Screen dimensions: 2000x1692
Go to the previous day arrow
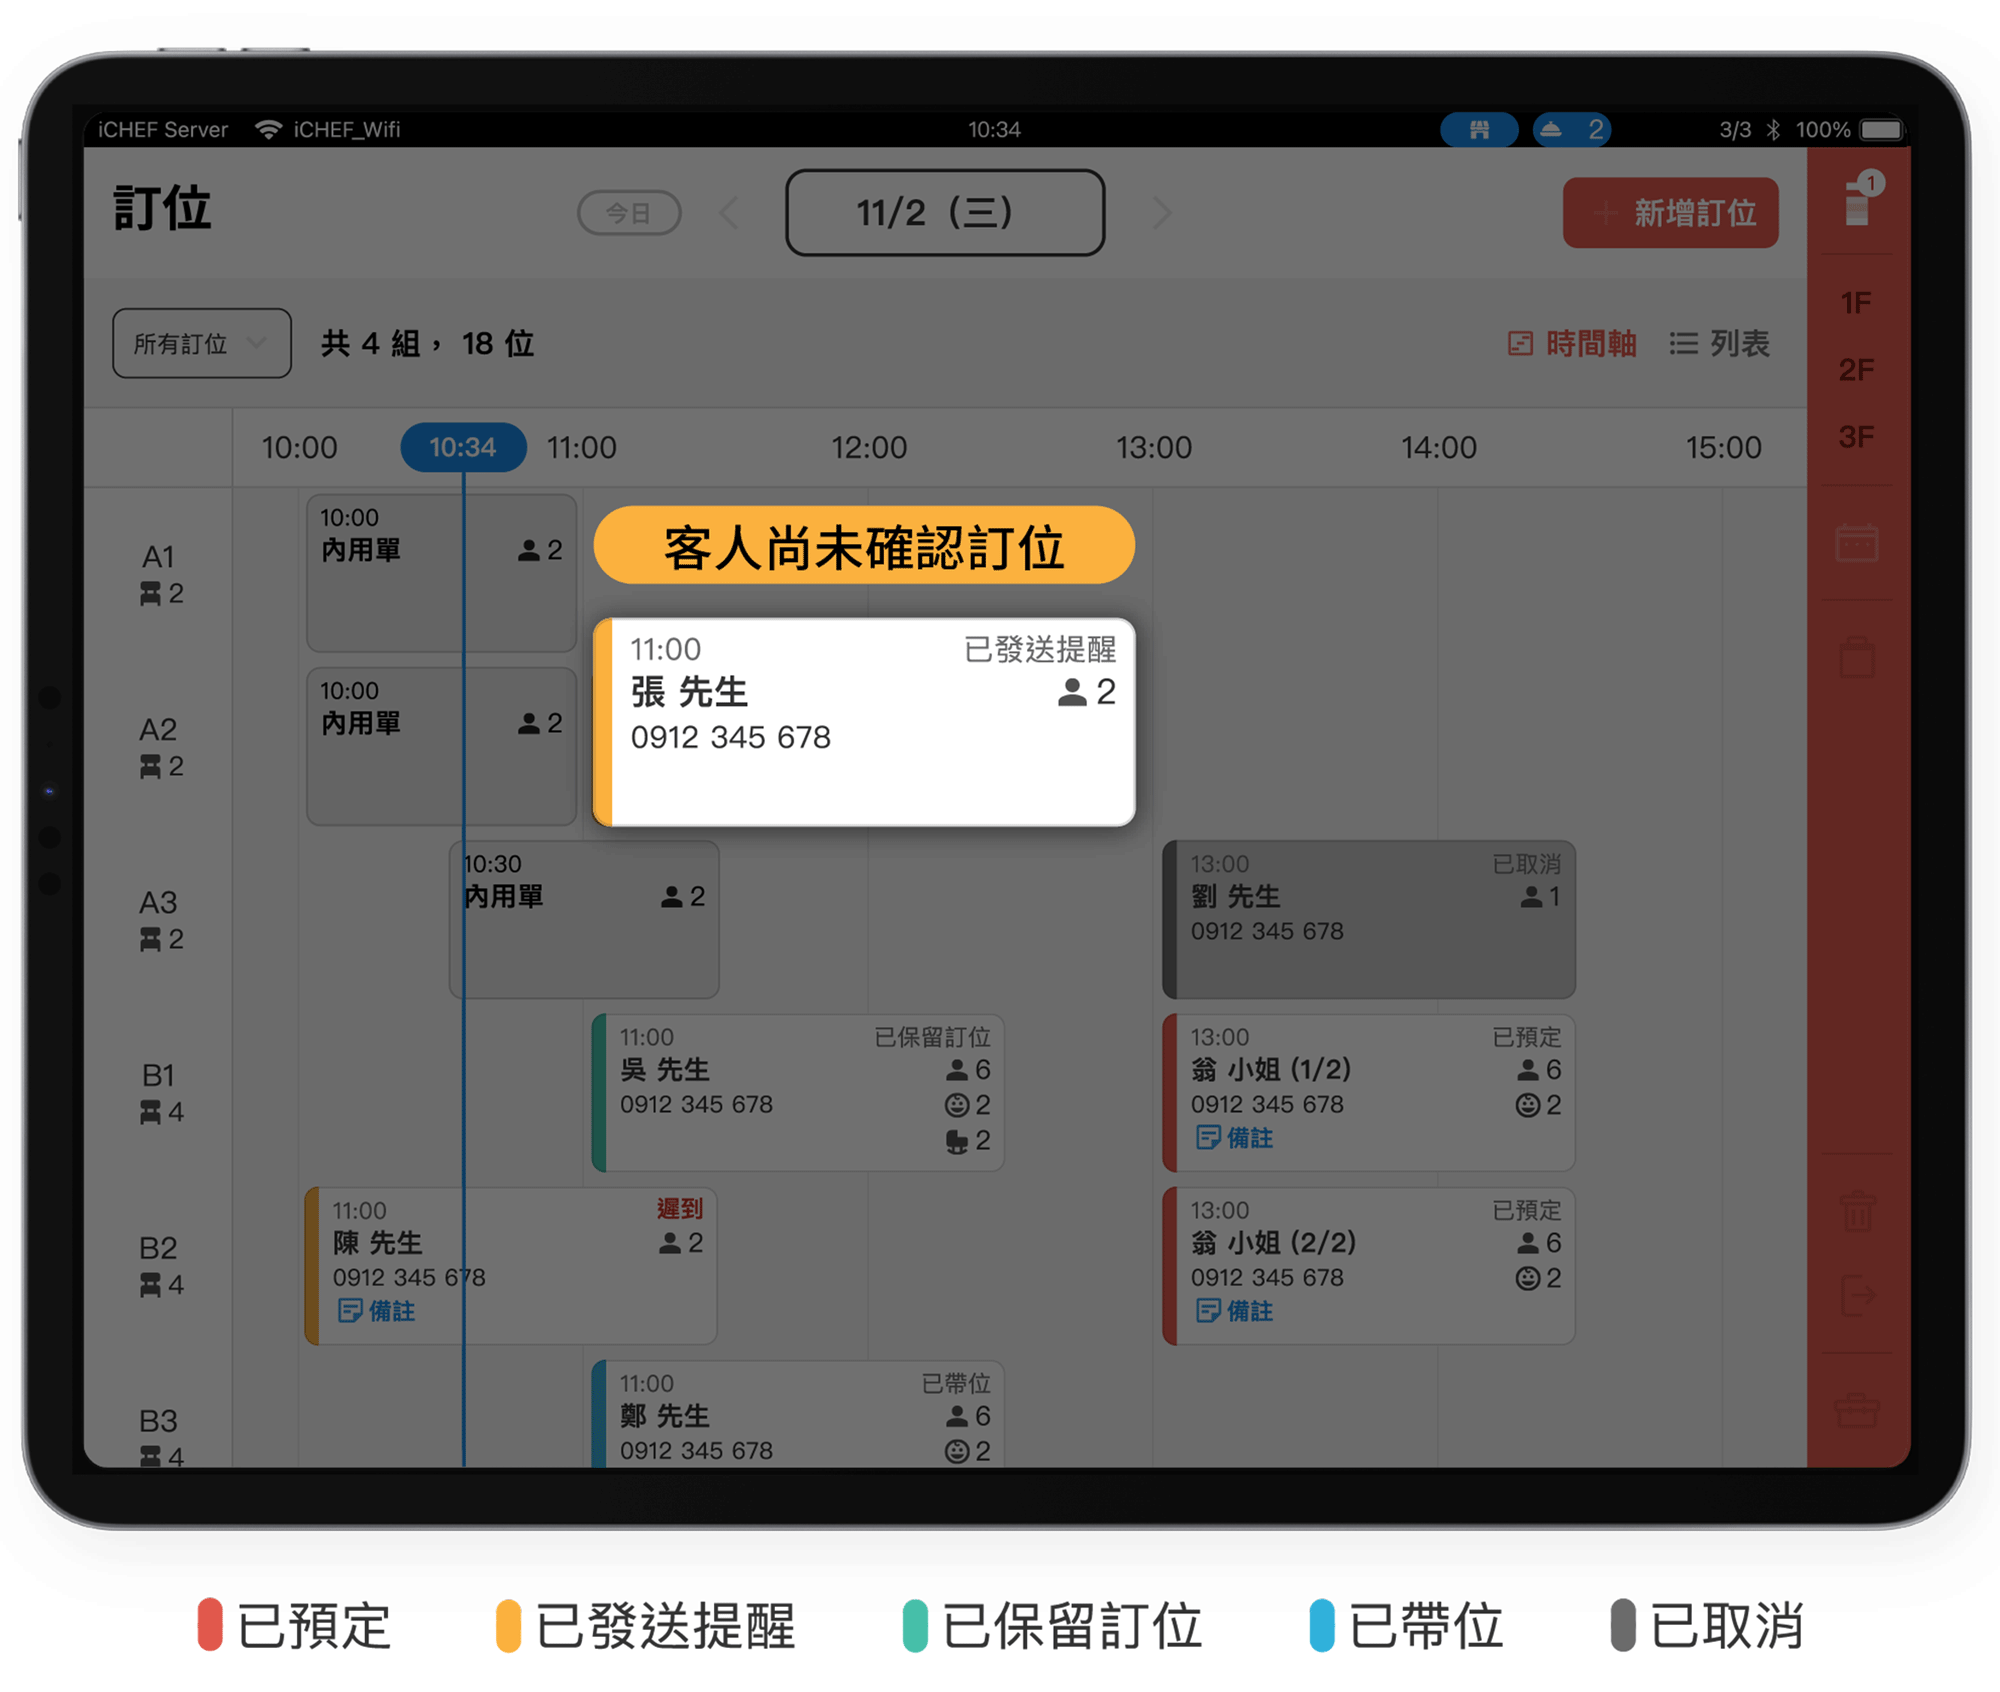pyautogui.click(x=730, y=213)
